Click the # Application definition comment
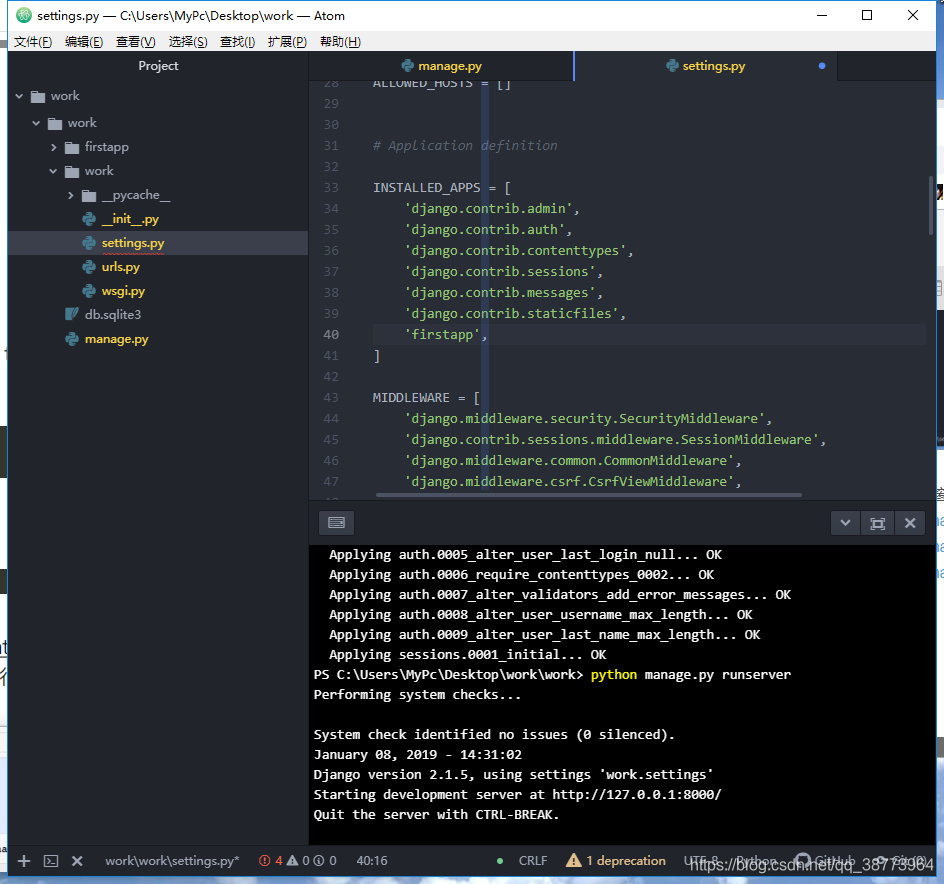 pyautogui.click(x=465, y=146)
